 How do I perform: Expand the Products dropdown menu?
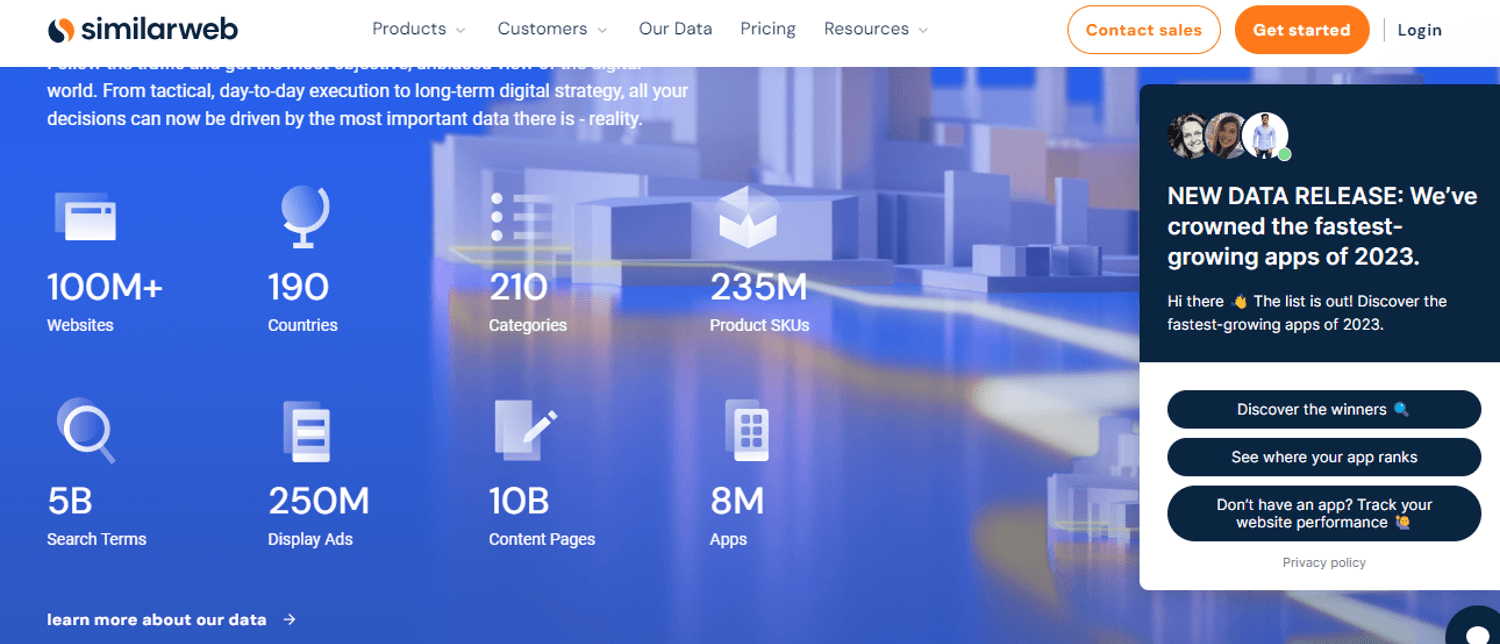(419, 29)
